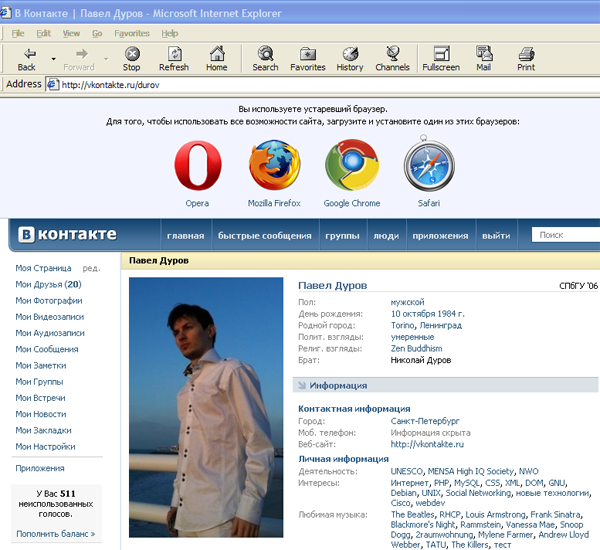Open группы in site navigation
Screen dimensions: 600x550
click(342, 235)
